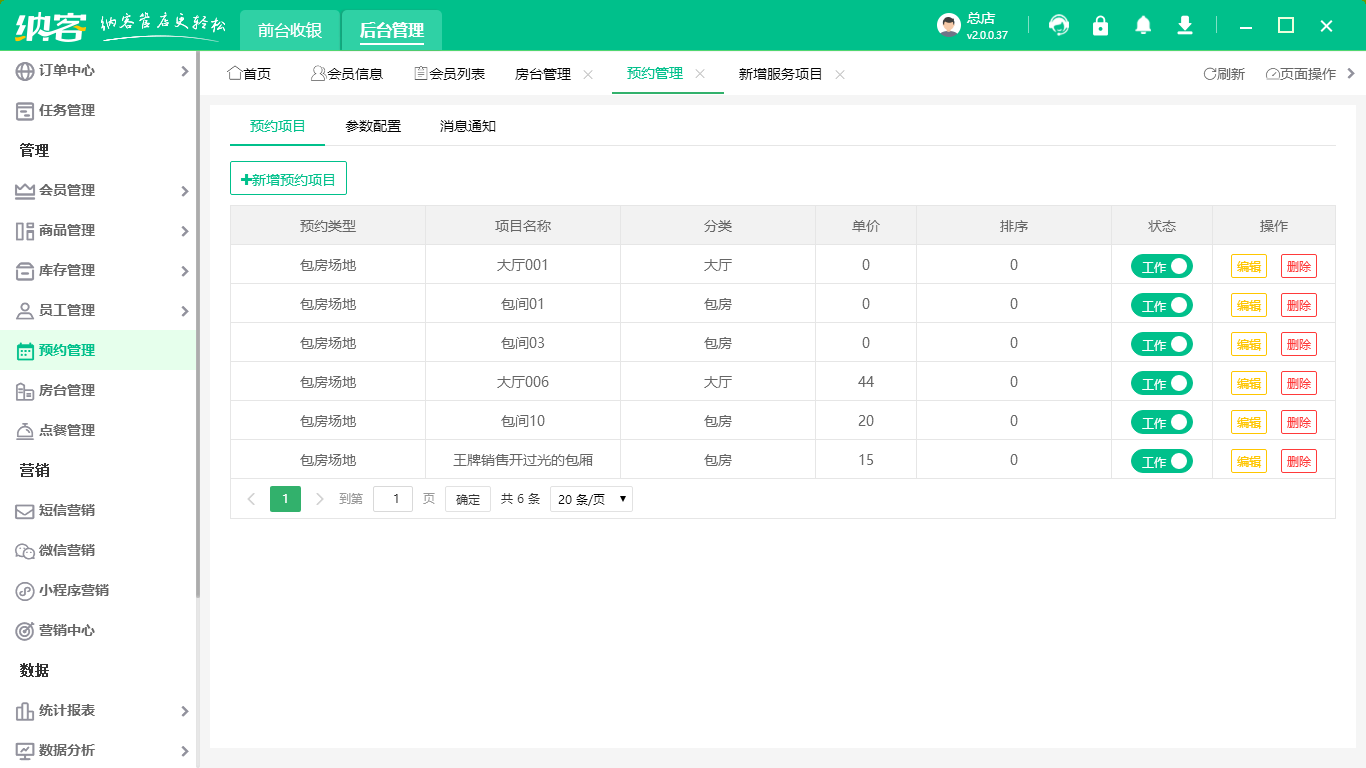Toggle status switch for 王牌销售开过光的包厢

tap(1162, 461)
